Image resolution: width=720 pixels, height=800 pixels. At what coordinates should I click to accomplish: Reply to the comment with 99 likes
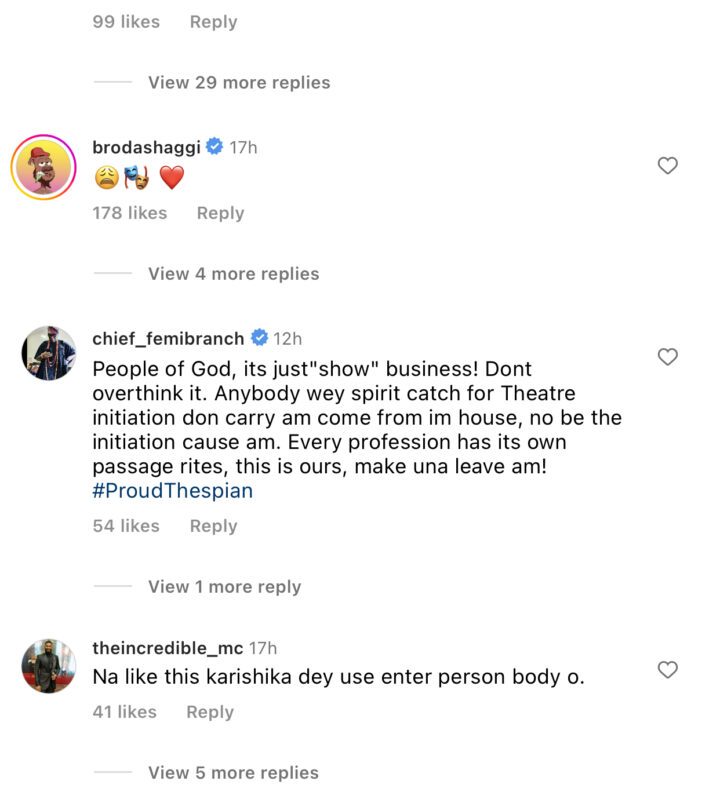(213, 21)
